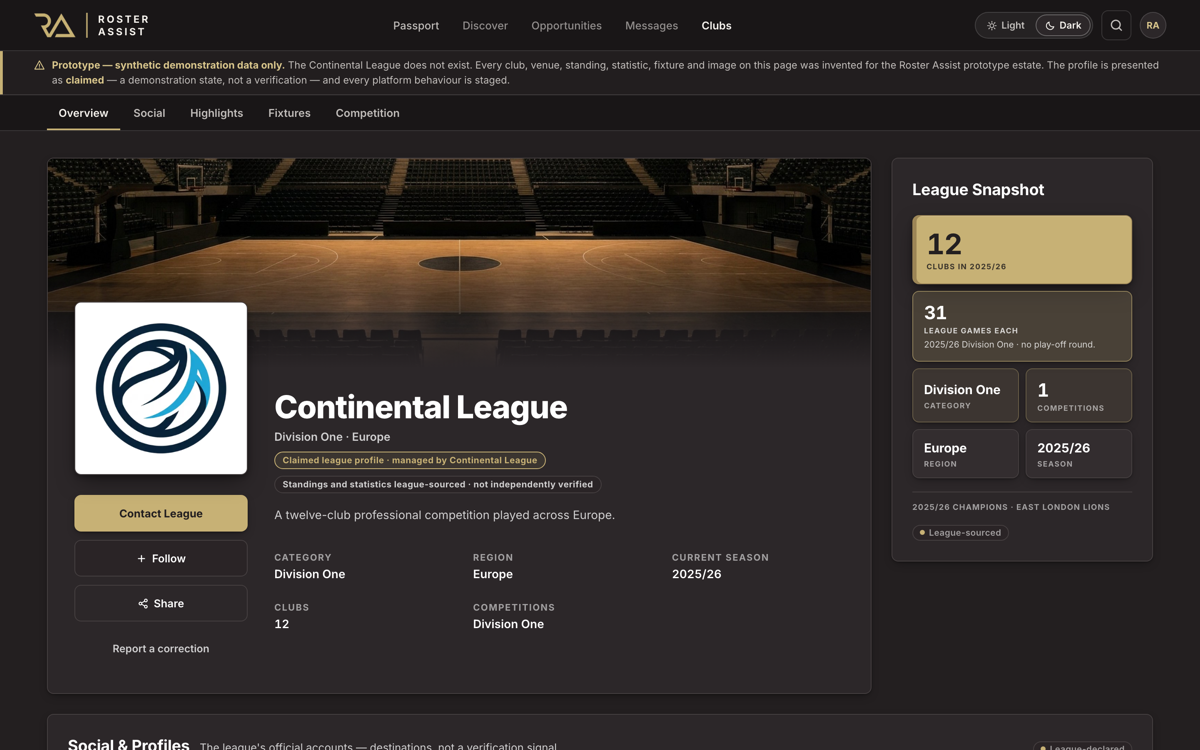Open the Competition tab
Screen dimensions: 1200x750
pyautogui.click(x=367, y=113)
